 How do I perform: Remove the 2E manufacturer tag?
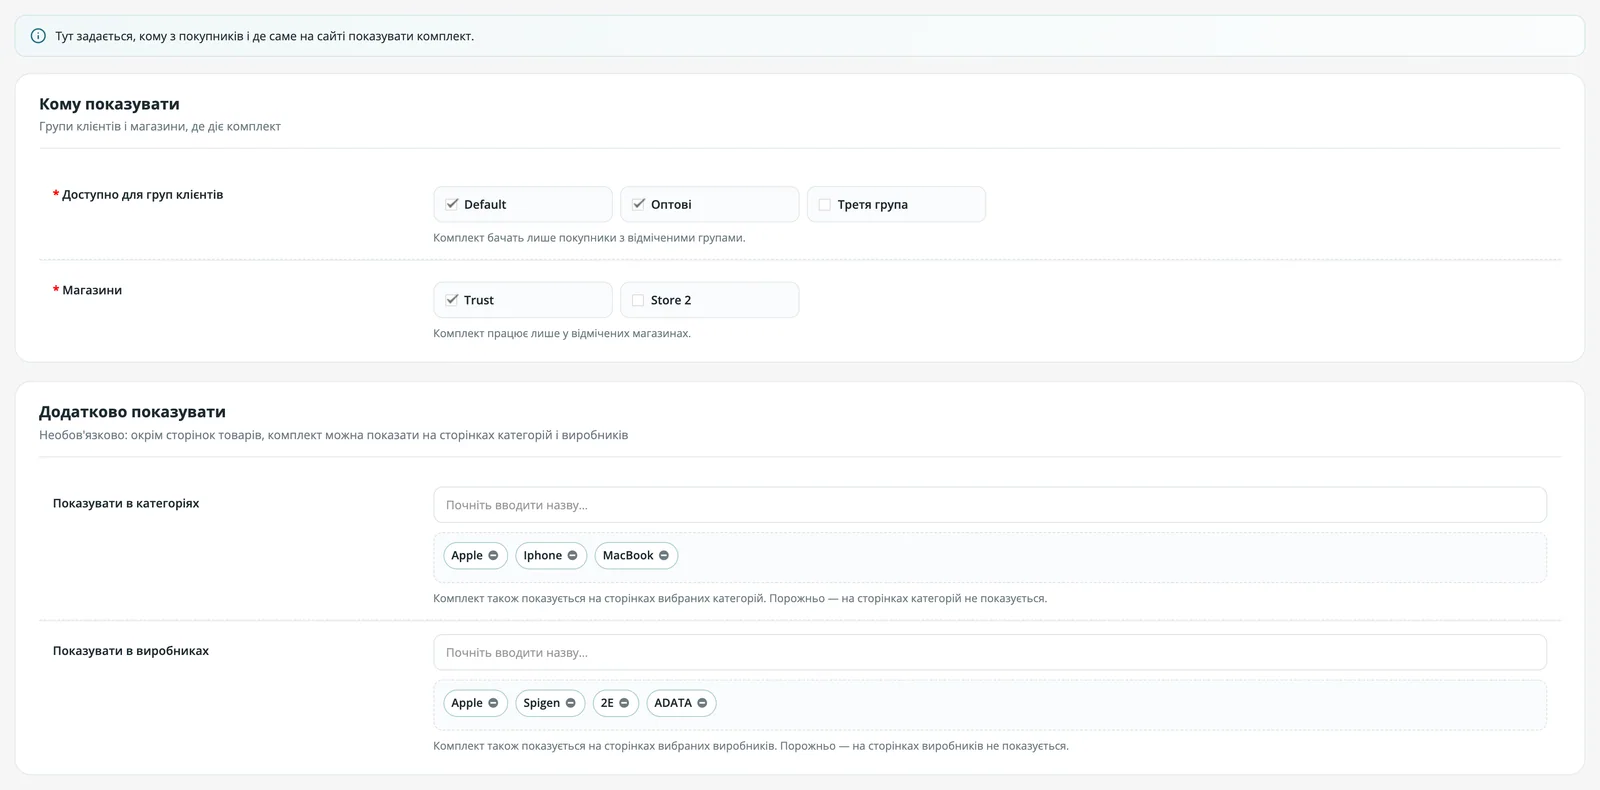click(624, 703)
